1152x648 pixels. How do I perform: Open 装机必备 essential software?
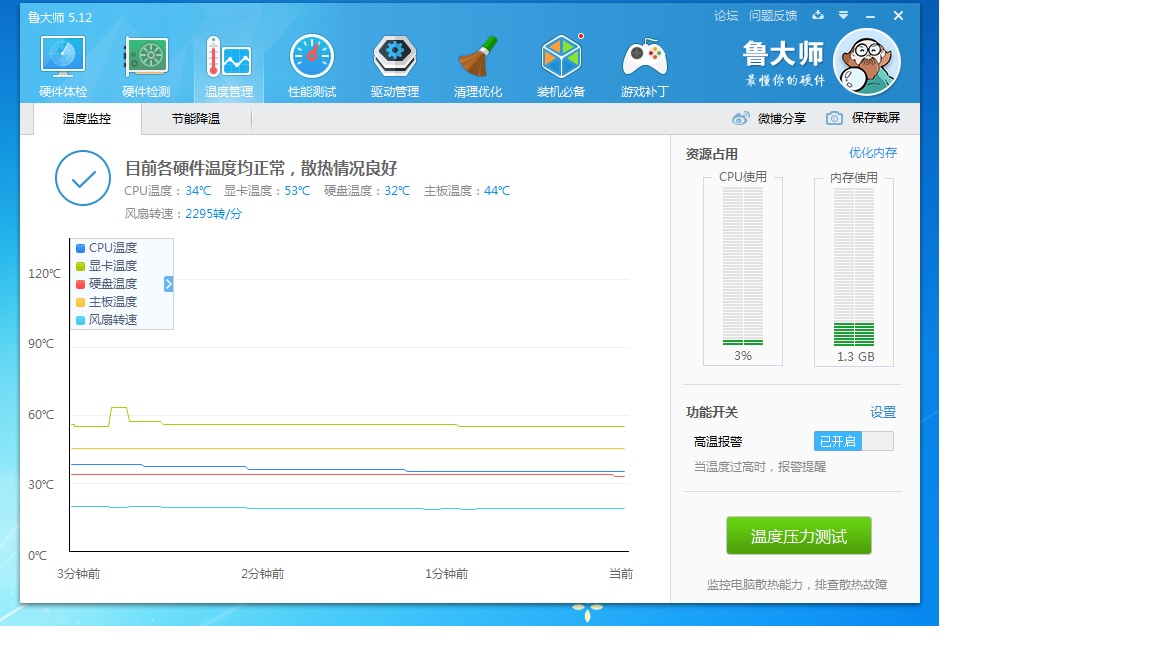tap(561, 67)
